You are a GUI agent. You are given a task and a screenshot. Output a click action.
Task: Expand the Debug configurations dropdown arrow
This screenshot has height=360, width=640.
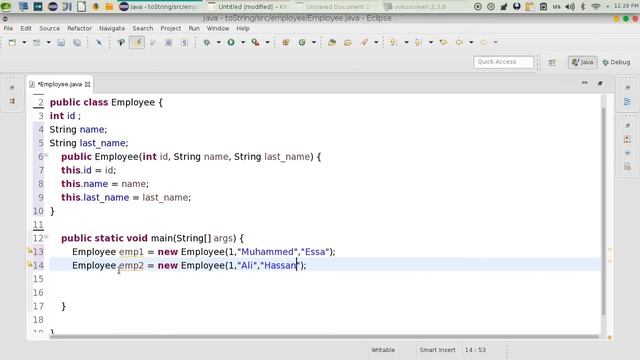(218, 42)
